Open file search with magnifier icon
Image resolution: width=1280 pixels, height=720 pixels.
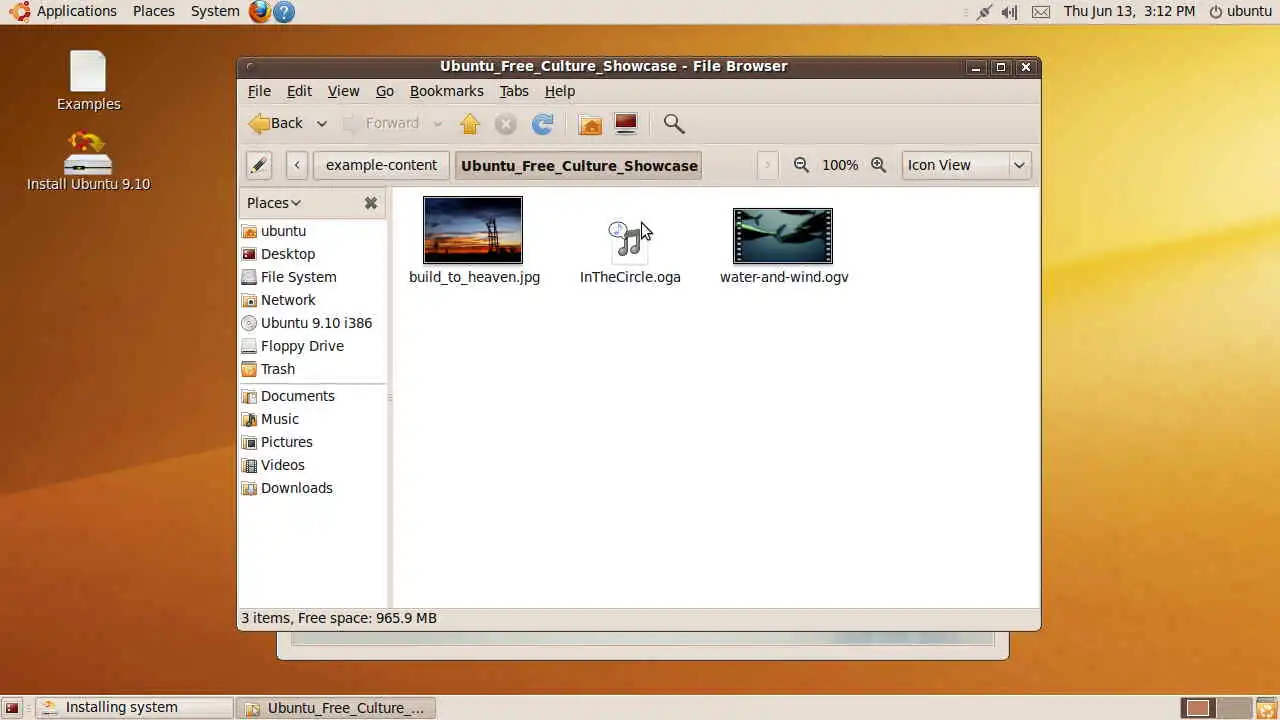coord(674,124)
